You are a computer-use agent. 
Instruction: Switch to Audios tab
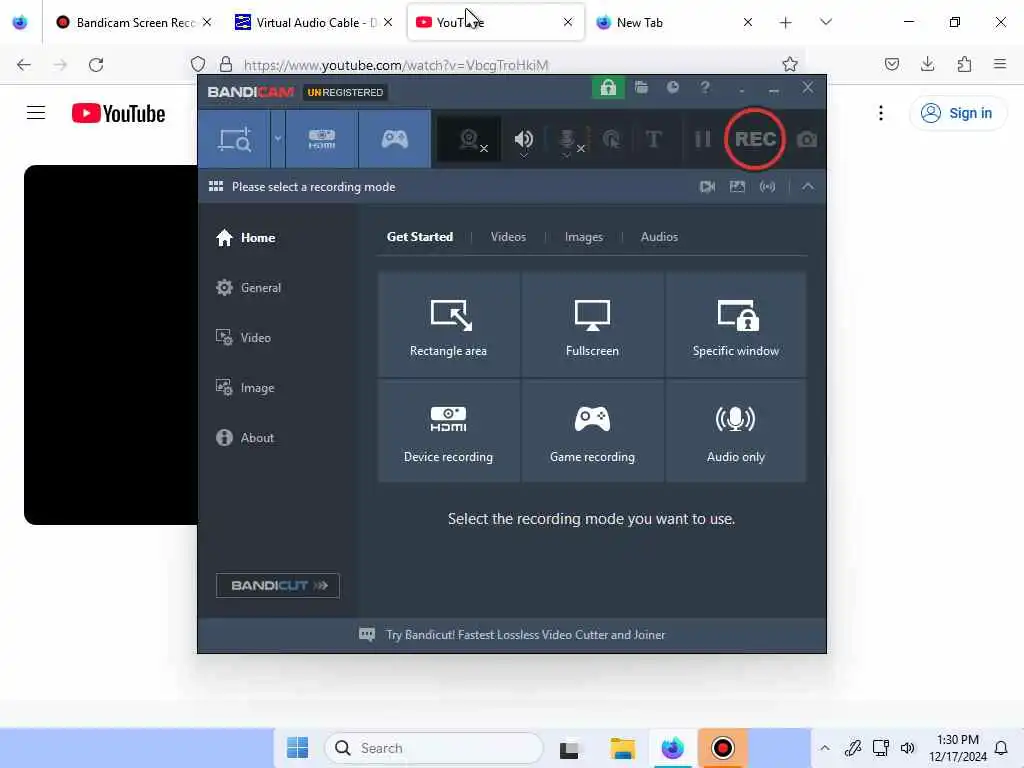pos(659,237)
